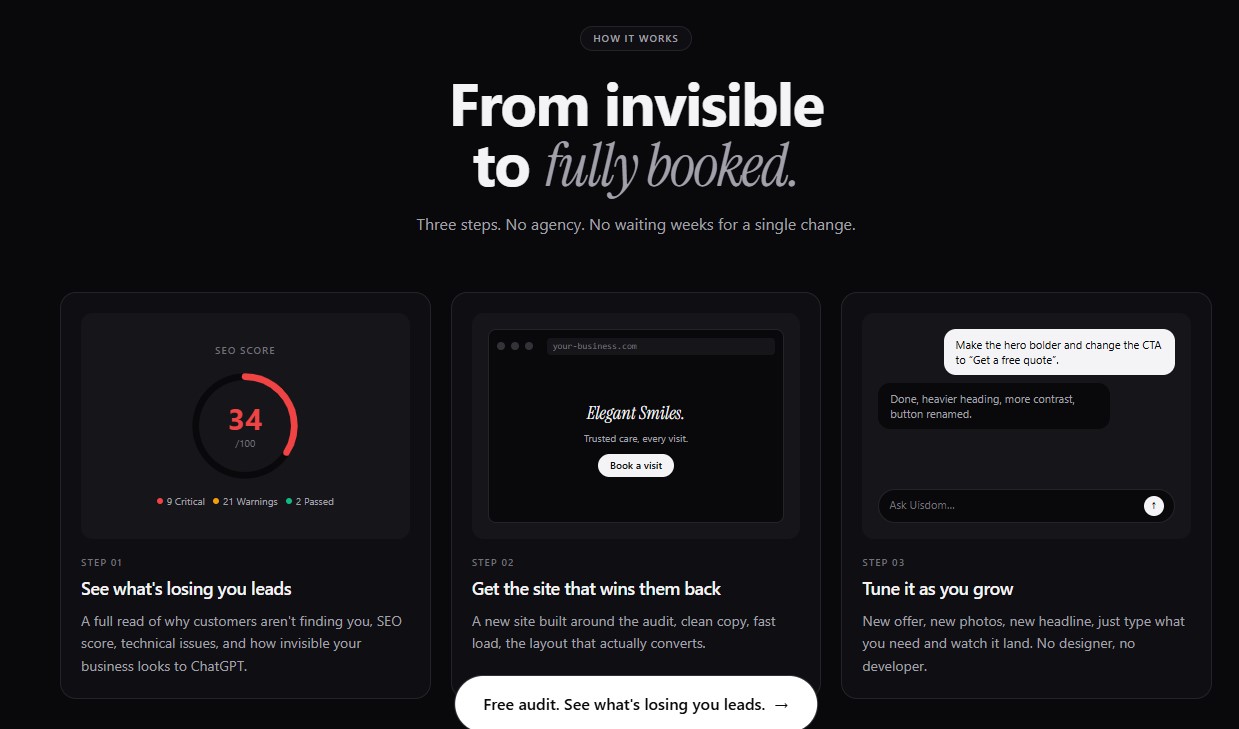The image size is (1239, 729).
Task: Click the your-business.com address bar
Action: pos(660,346)
